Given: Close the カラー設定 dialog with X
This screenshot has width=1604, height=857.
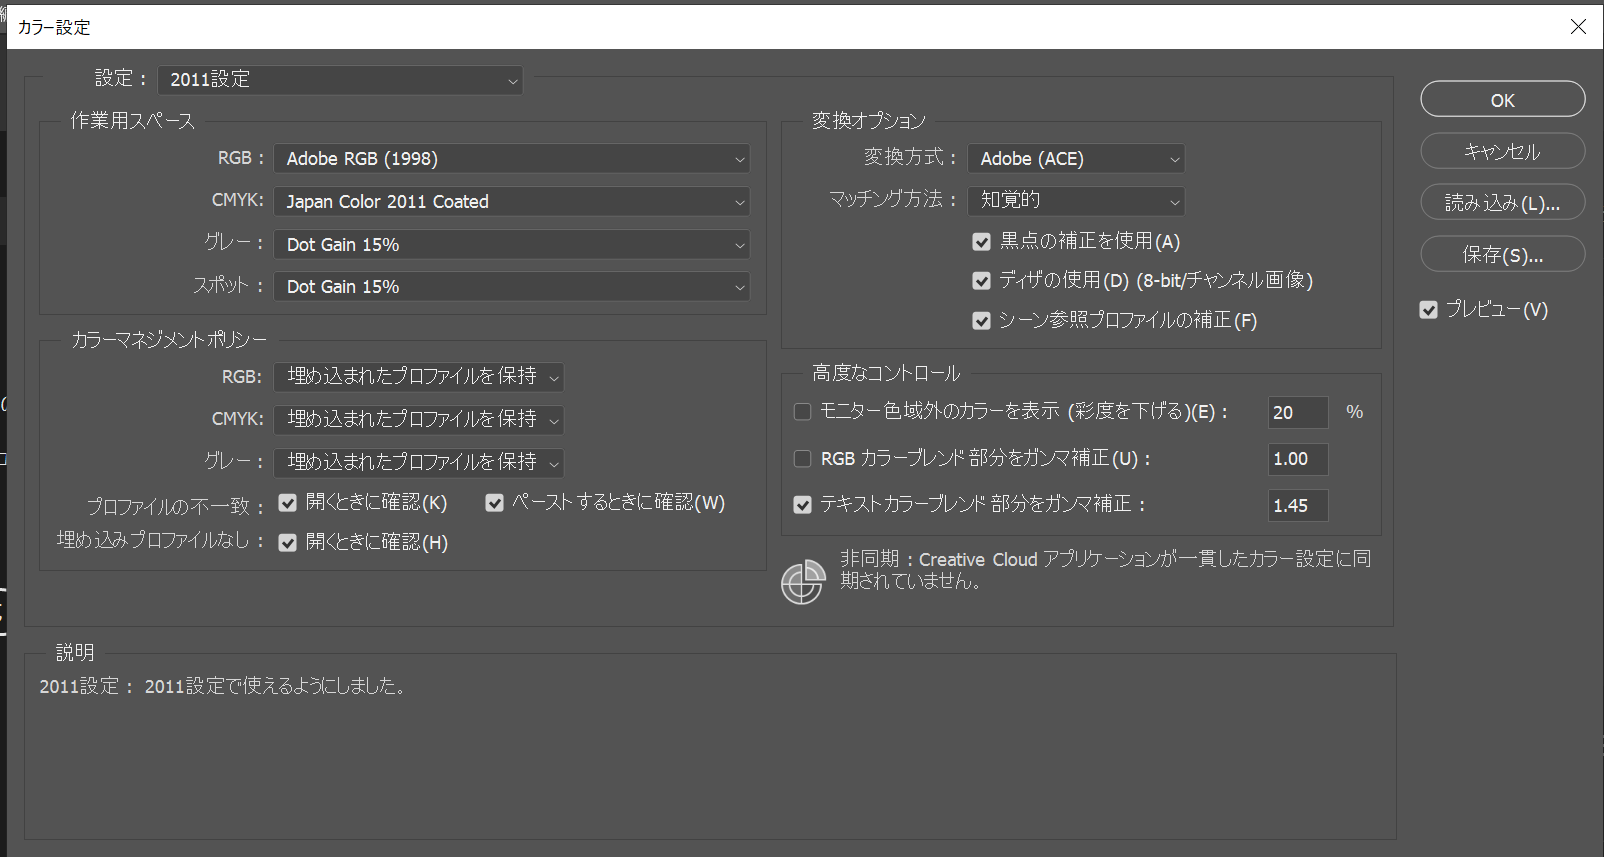Looking at the screenshot, I should (1578, 27).
